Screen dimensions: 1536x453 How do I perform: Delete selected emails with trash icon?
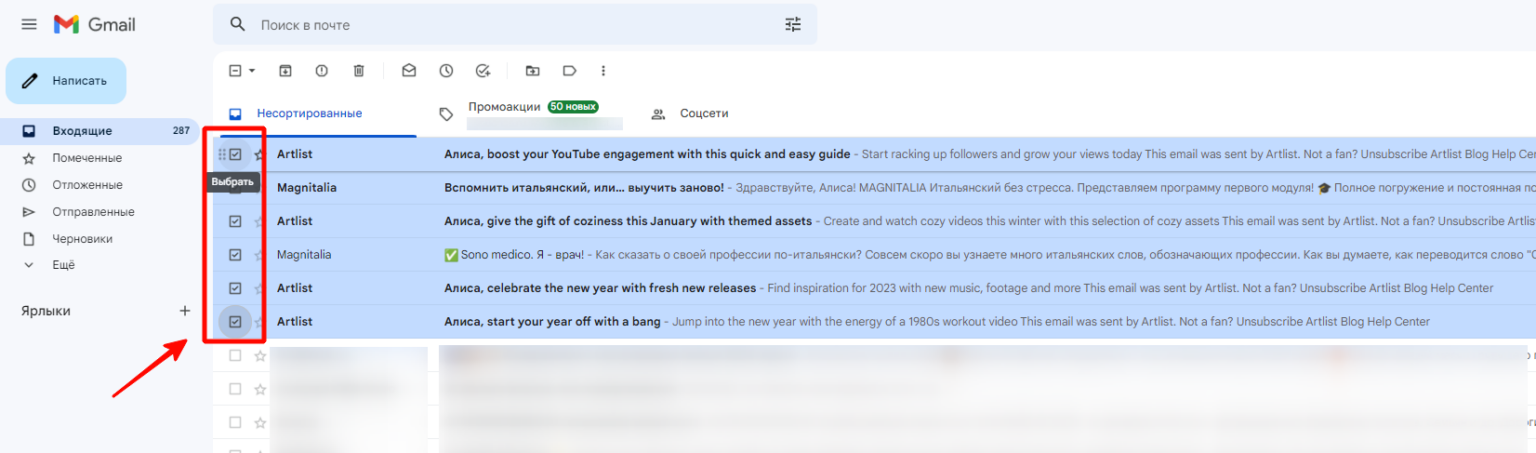pos(358,71)
